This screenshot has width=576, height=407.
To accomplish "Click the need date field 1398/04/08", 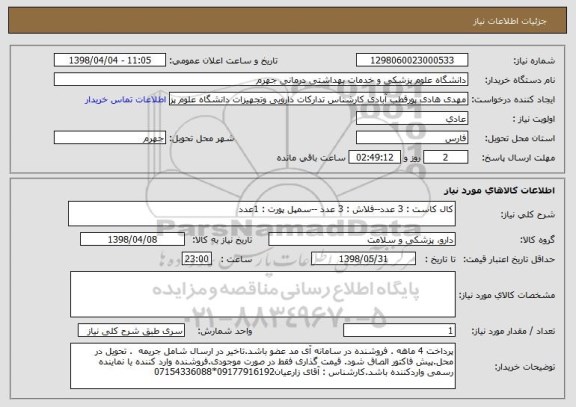I will (132, 239).
